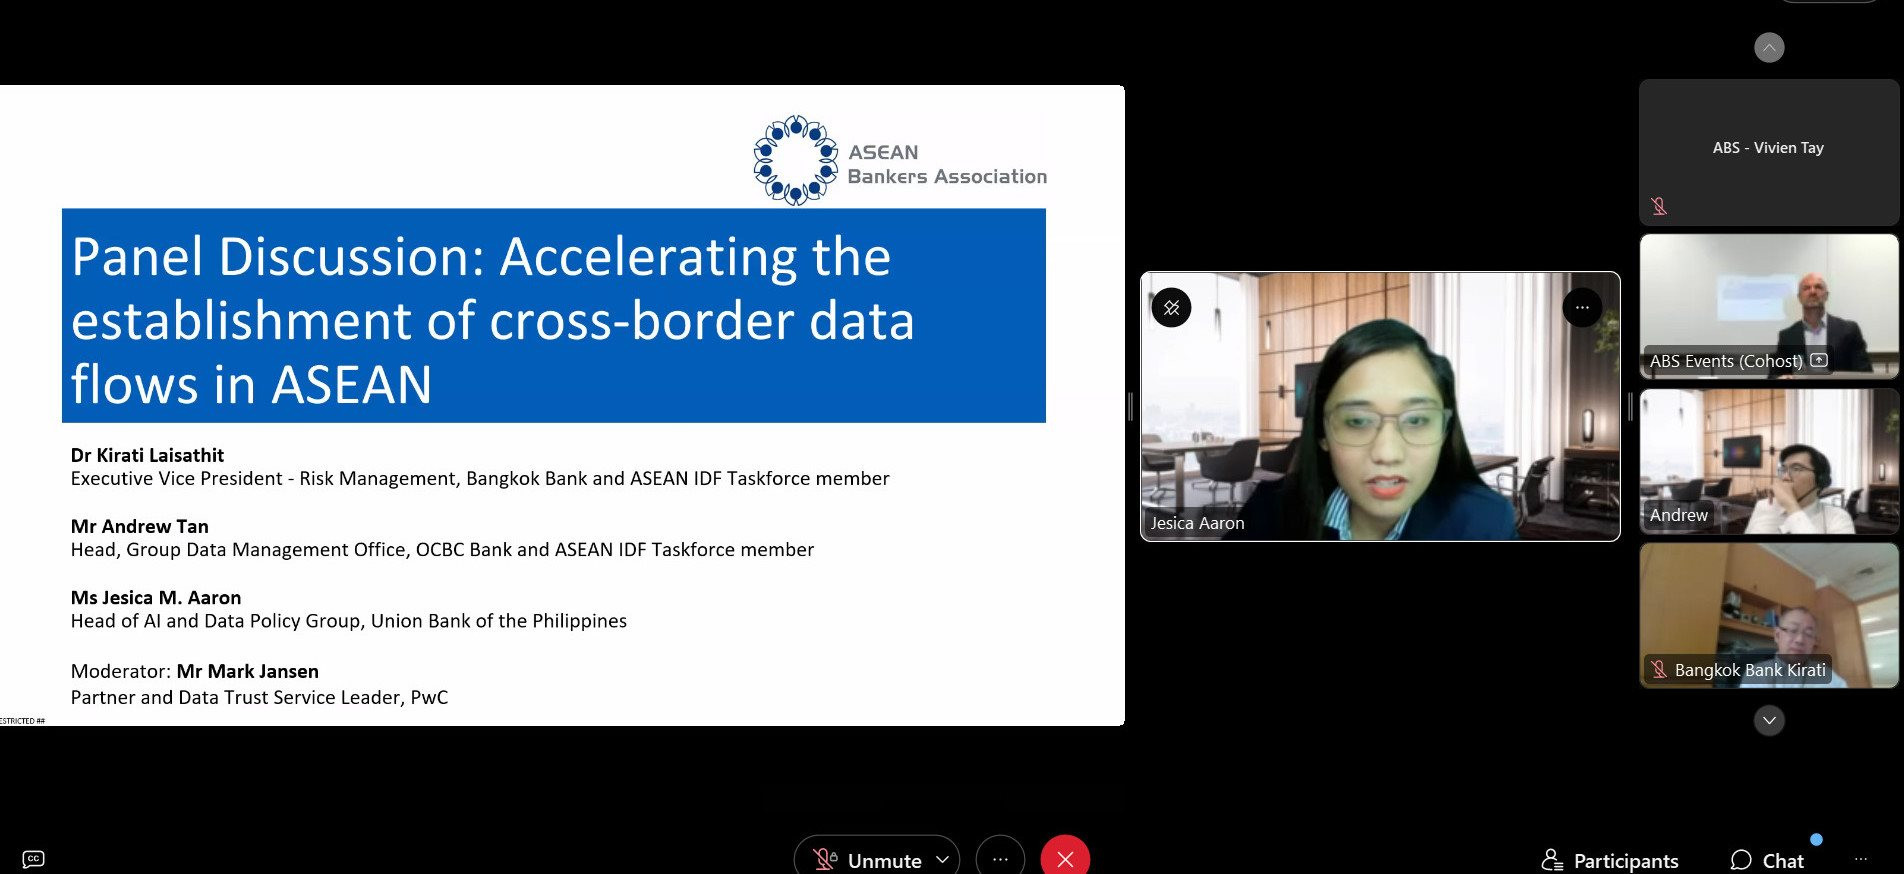Click muted mic icon on Bangkok Bank Kirati
Image resolution: width=1904 pixels, height=874 pixels.
click(x=1659, y=669)
